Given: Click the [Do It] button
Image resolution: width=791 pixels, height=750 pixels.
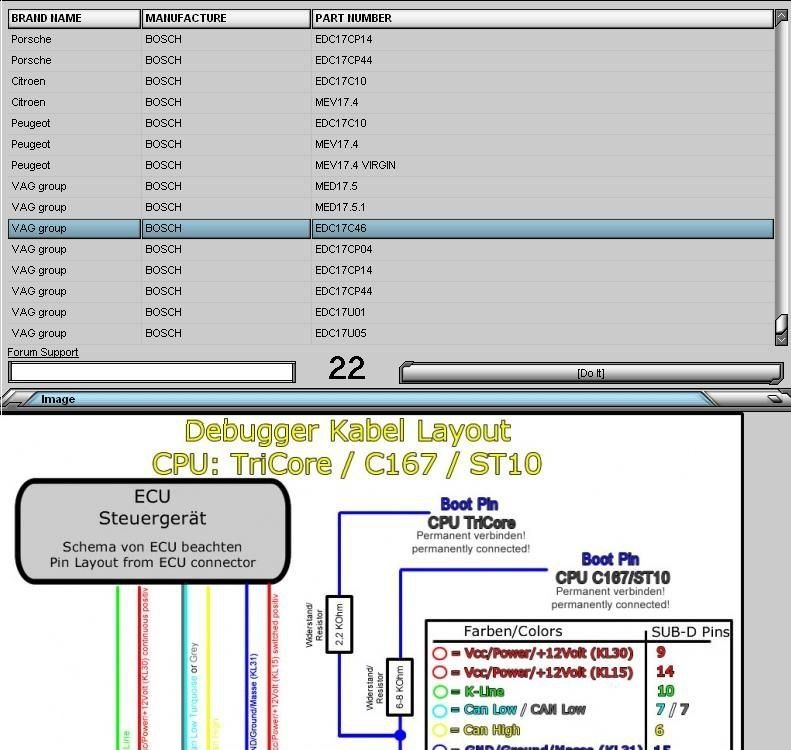Looking at the screenshot, I should [591, 373].
